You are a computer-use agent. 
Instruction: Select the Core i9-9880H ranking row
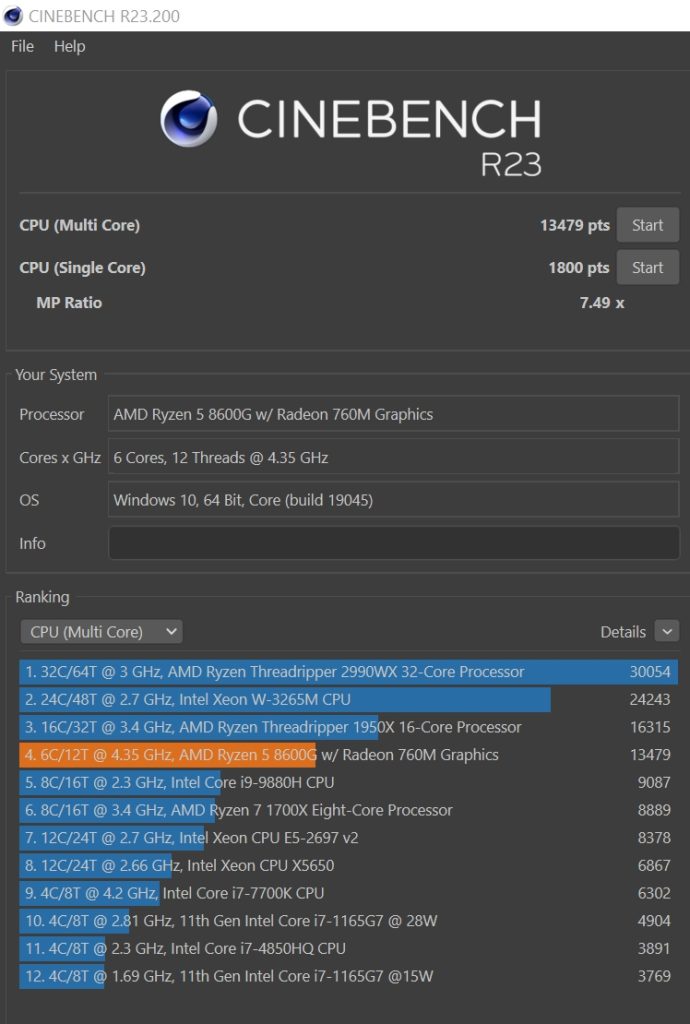[x=349, y=782]
